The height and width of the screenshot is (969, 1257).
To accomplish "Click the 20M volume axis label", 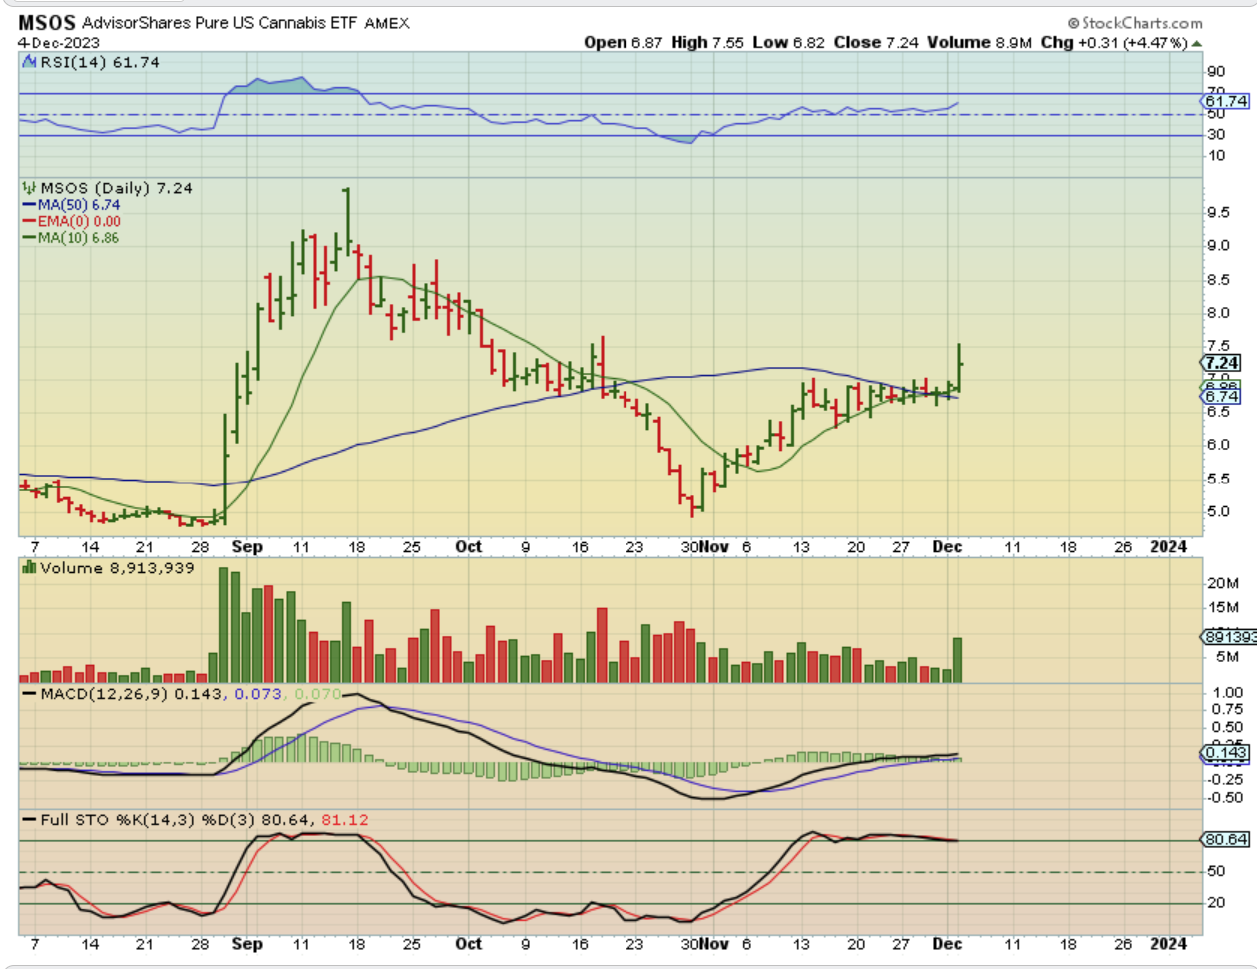I will point(1224,583).
